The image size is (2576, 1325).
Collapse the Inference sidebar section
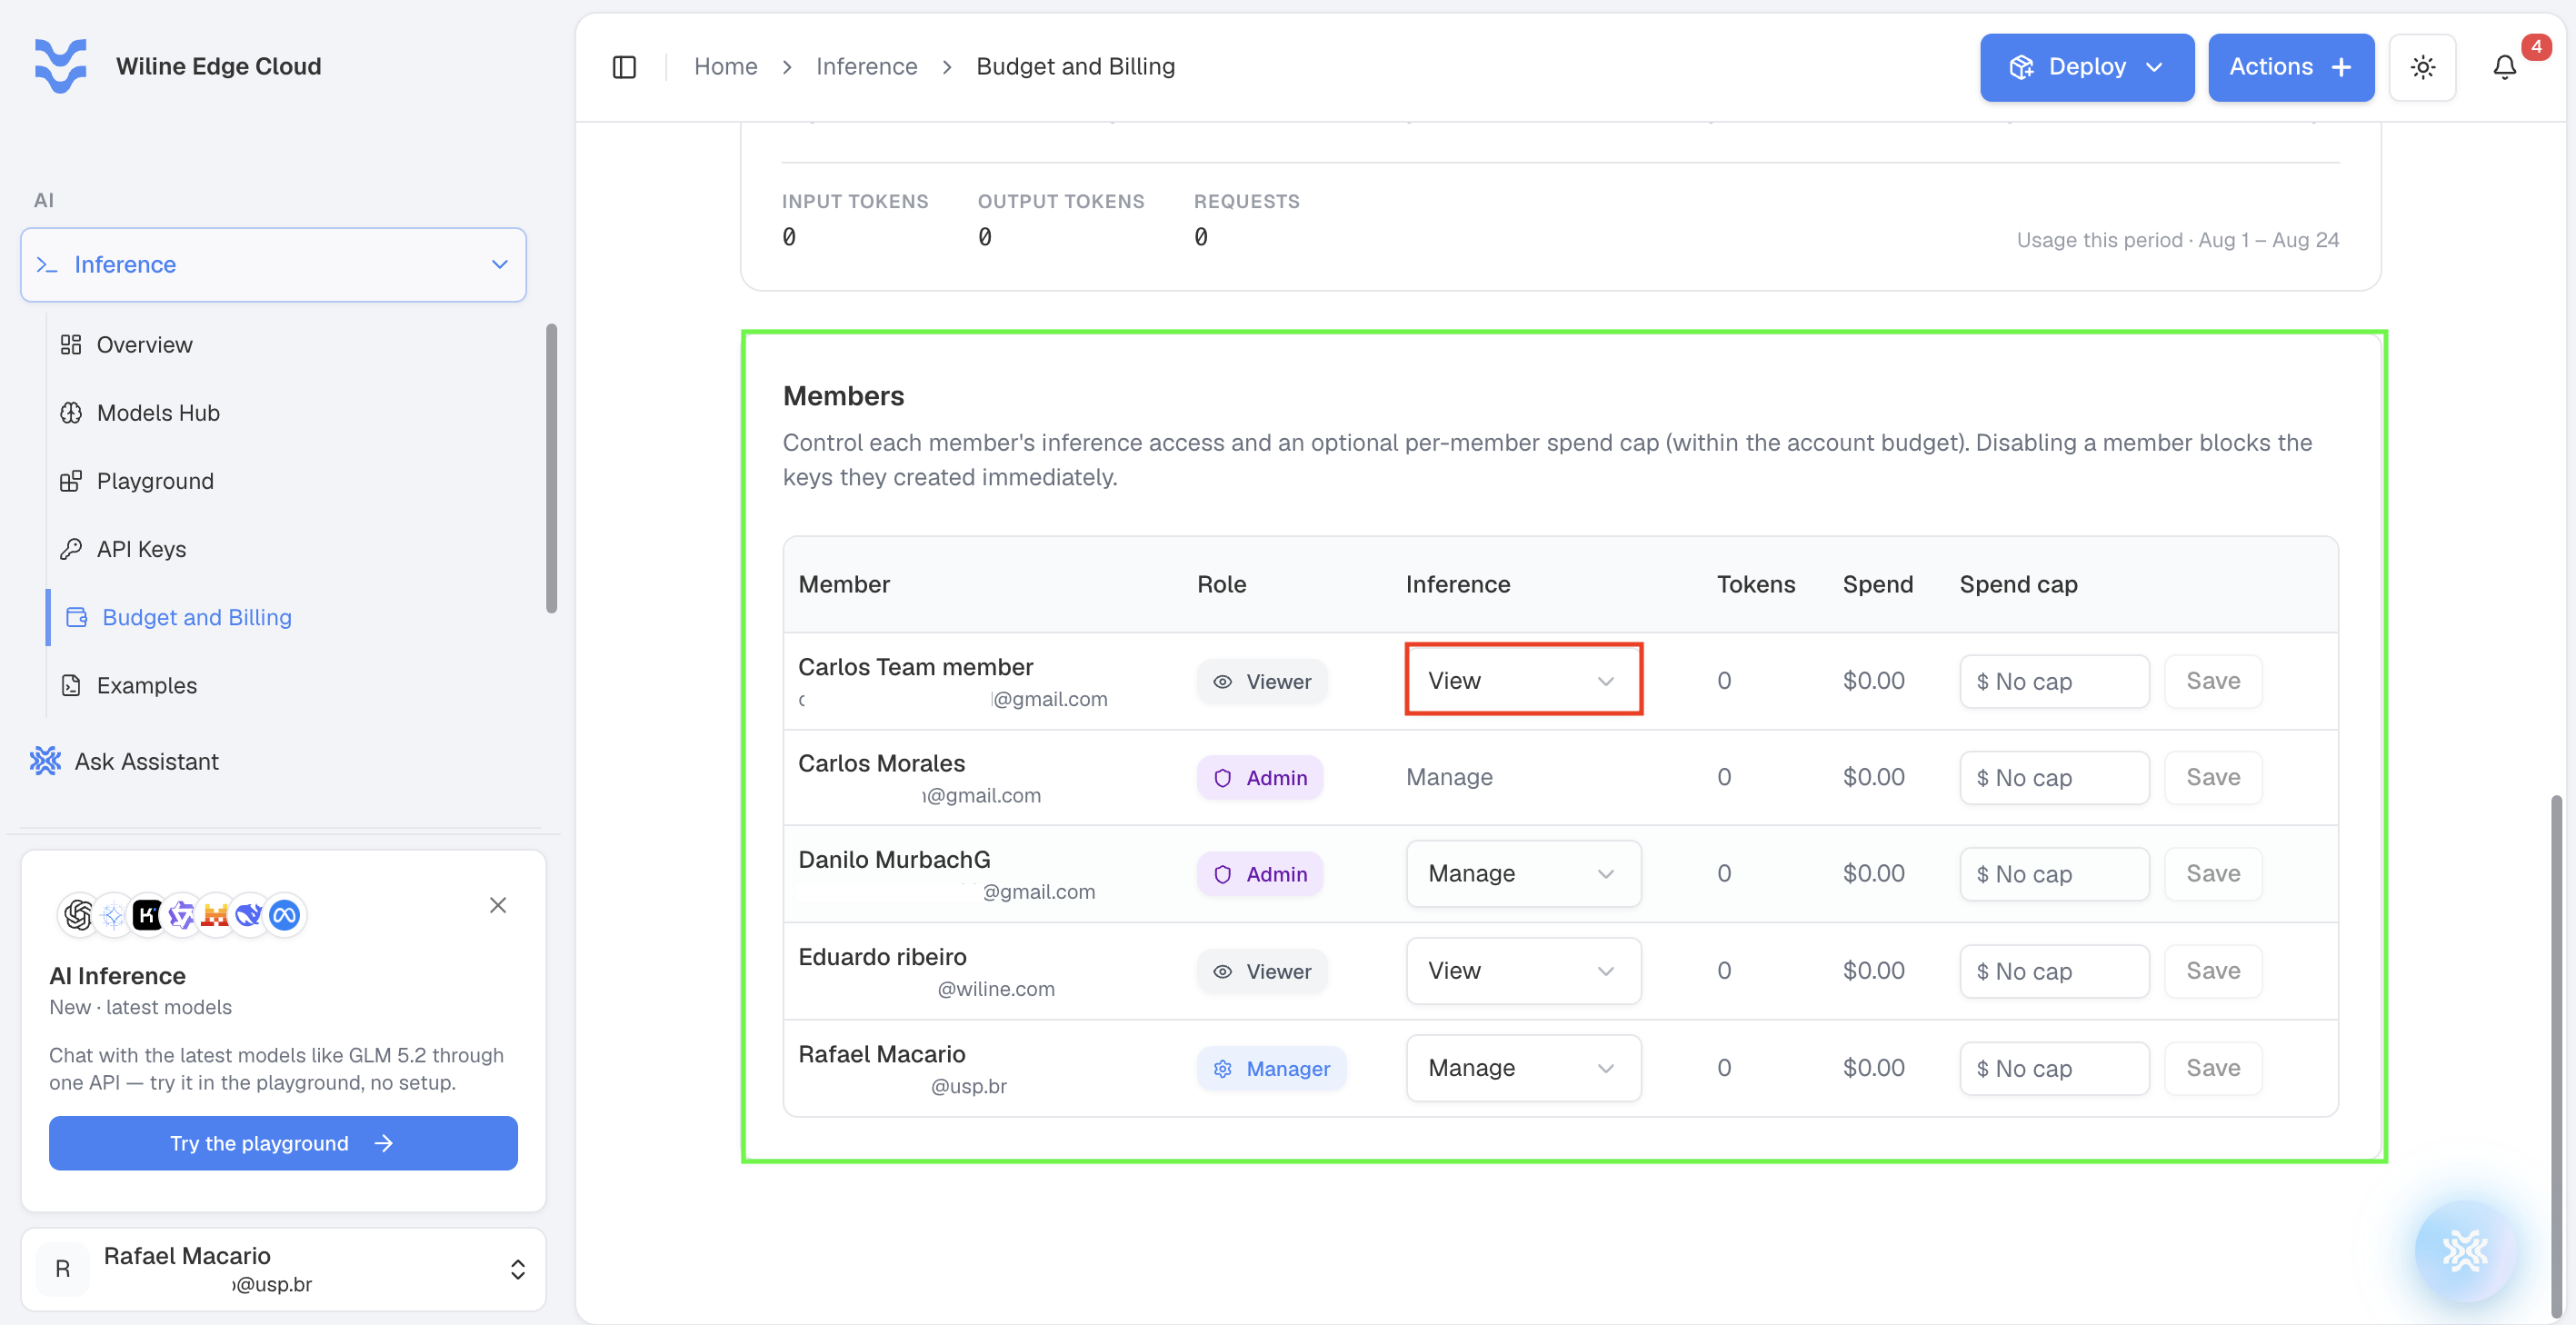click(273, 265)
